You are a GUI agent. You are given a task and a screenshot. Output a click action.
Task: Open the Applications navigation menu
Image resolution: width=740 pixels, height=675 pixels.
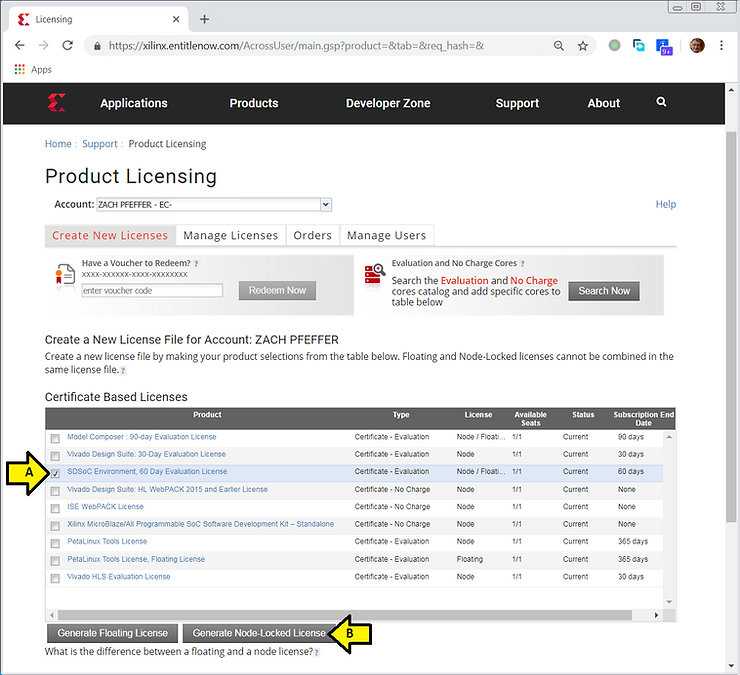coord(134,103)
